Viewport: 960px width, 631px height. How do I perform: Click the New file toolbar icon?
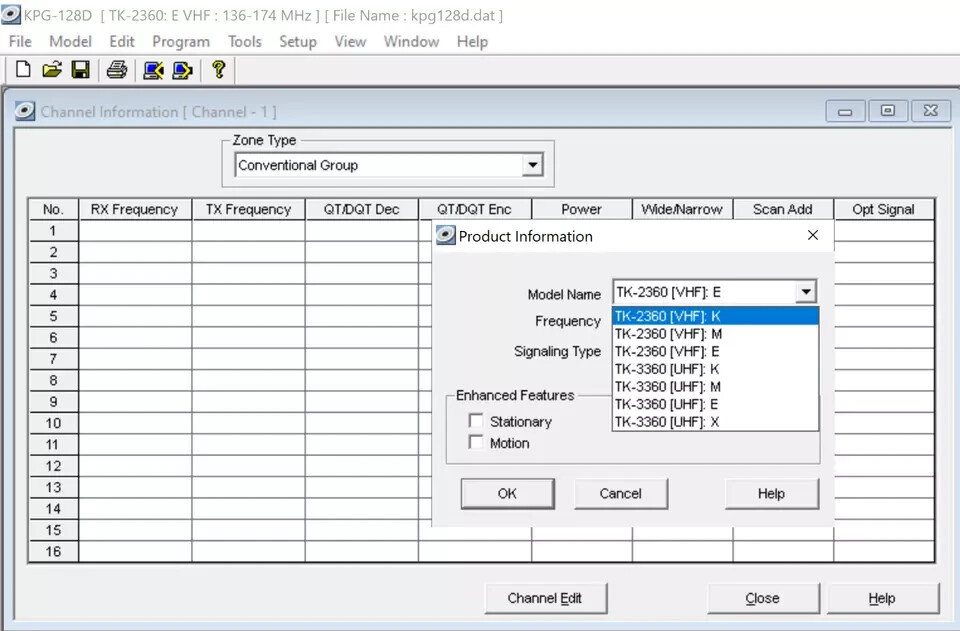[23, 70]
